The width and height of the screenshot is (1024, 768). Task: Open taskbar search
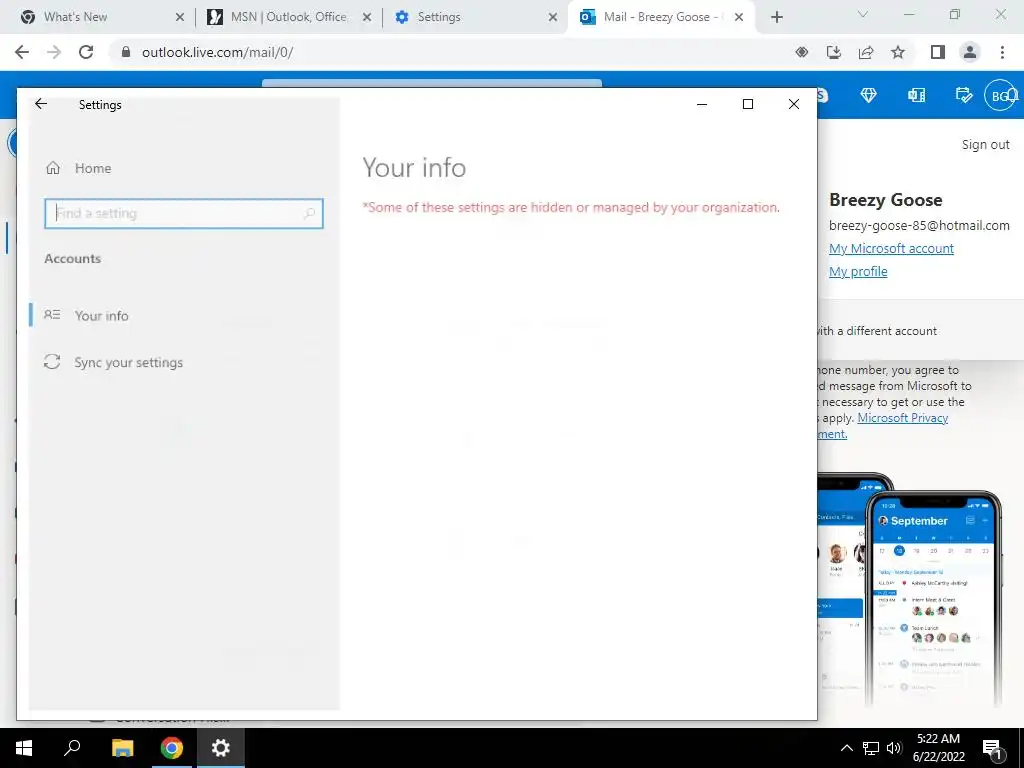point(72,748)
